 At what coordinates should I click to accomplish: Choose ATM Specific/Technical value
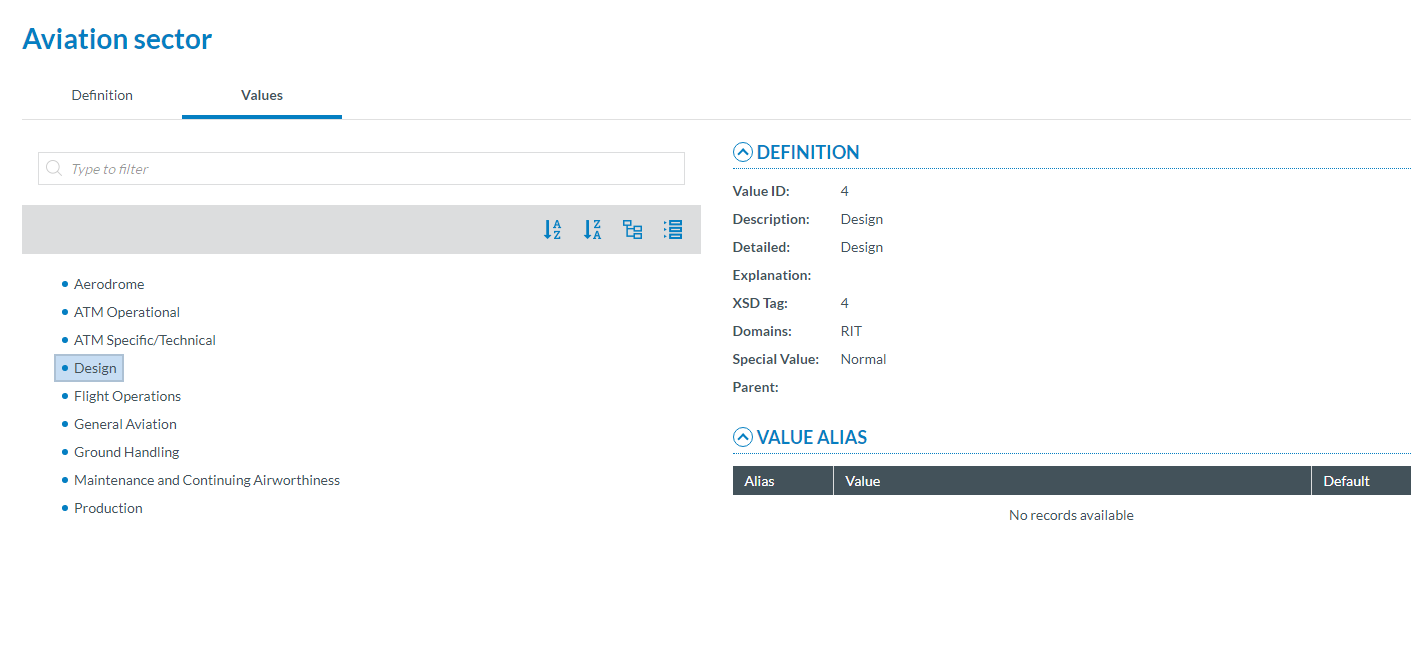(x=145, y=341)
